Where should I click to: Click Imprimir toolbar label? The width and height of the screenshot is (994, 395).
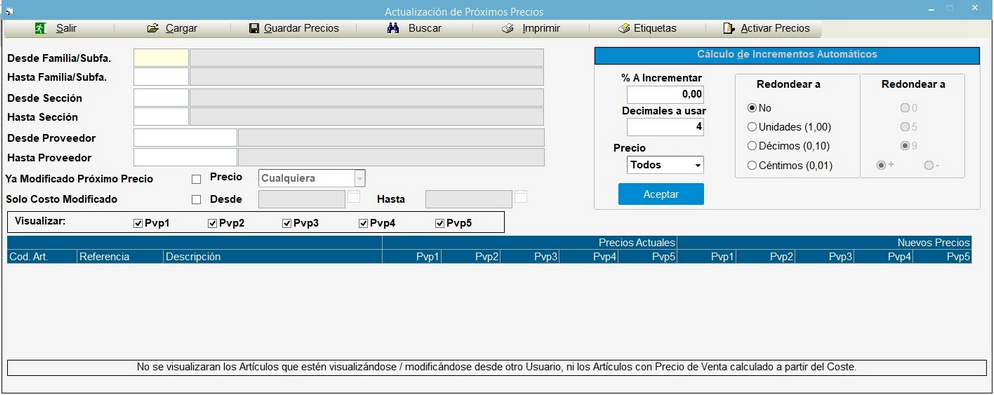point(541,29)
